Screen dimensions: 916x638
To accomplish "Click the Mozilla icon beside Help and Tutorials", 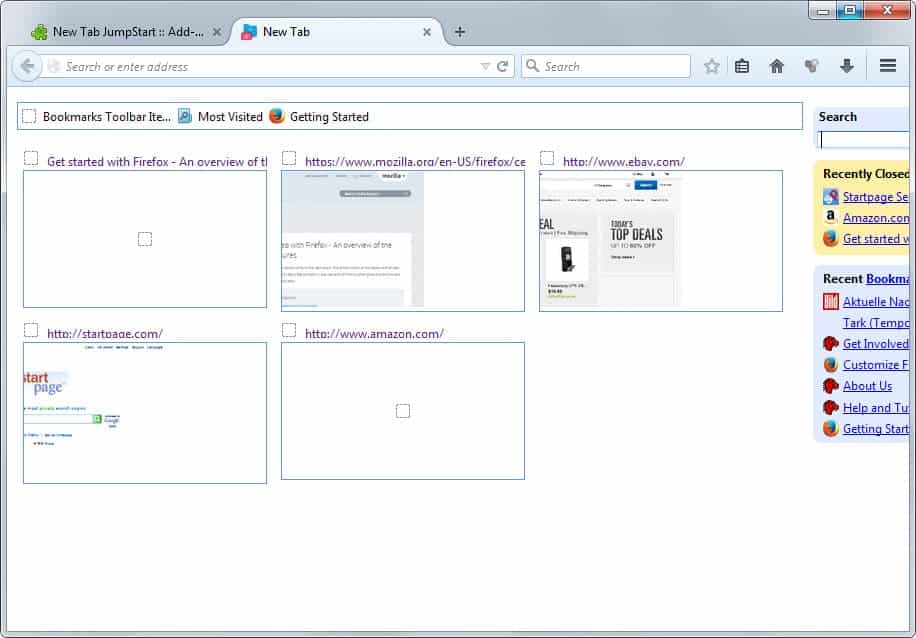I will 831,407.
